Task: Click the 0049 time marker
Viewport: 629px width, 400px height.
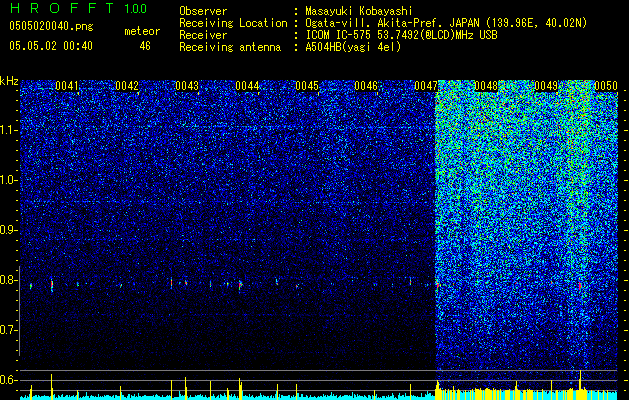Action: pyautogui.click(x=546, y=86)
